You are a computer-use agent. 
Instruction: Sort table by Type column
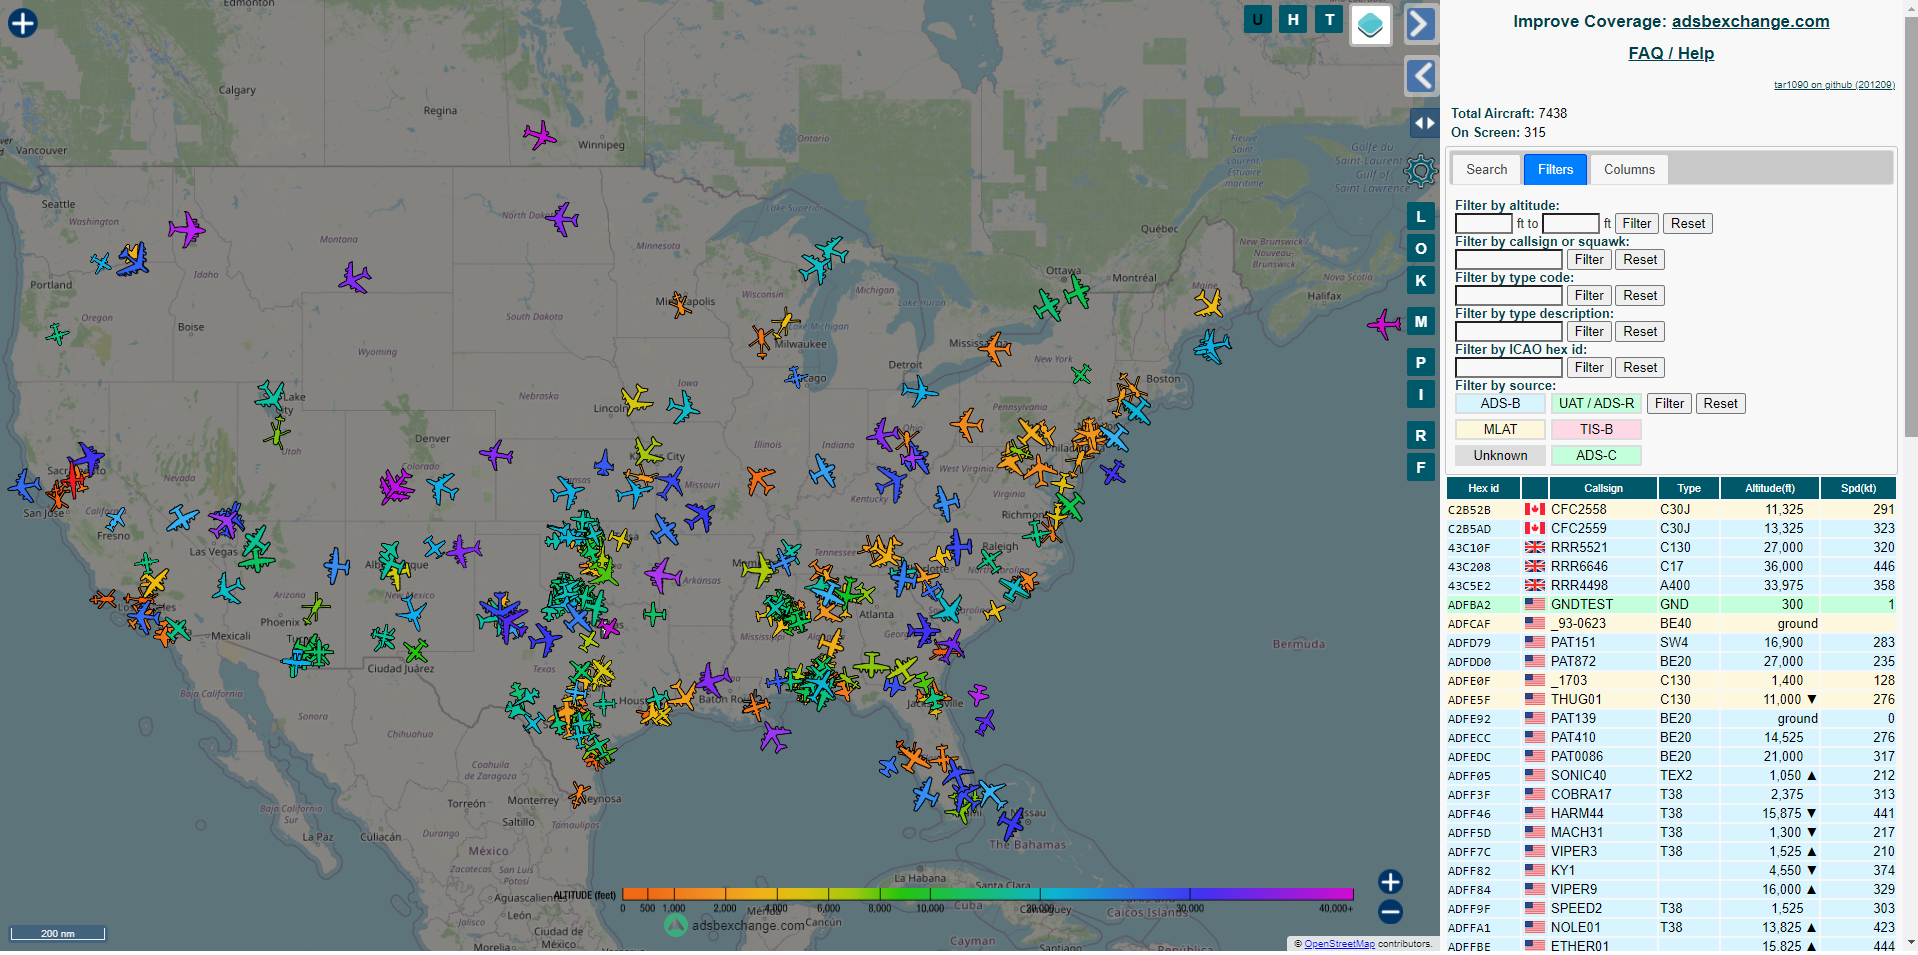point(1689,488)
